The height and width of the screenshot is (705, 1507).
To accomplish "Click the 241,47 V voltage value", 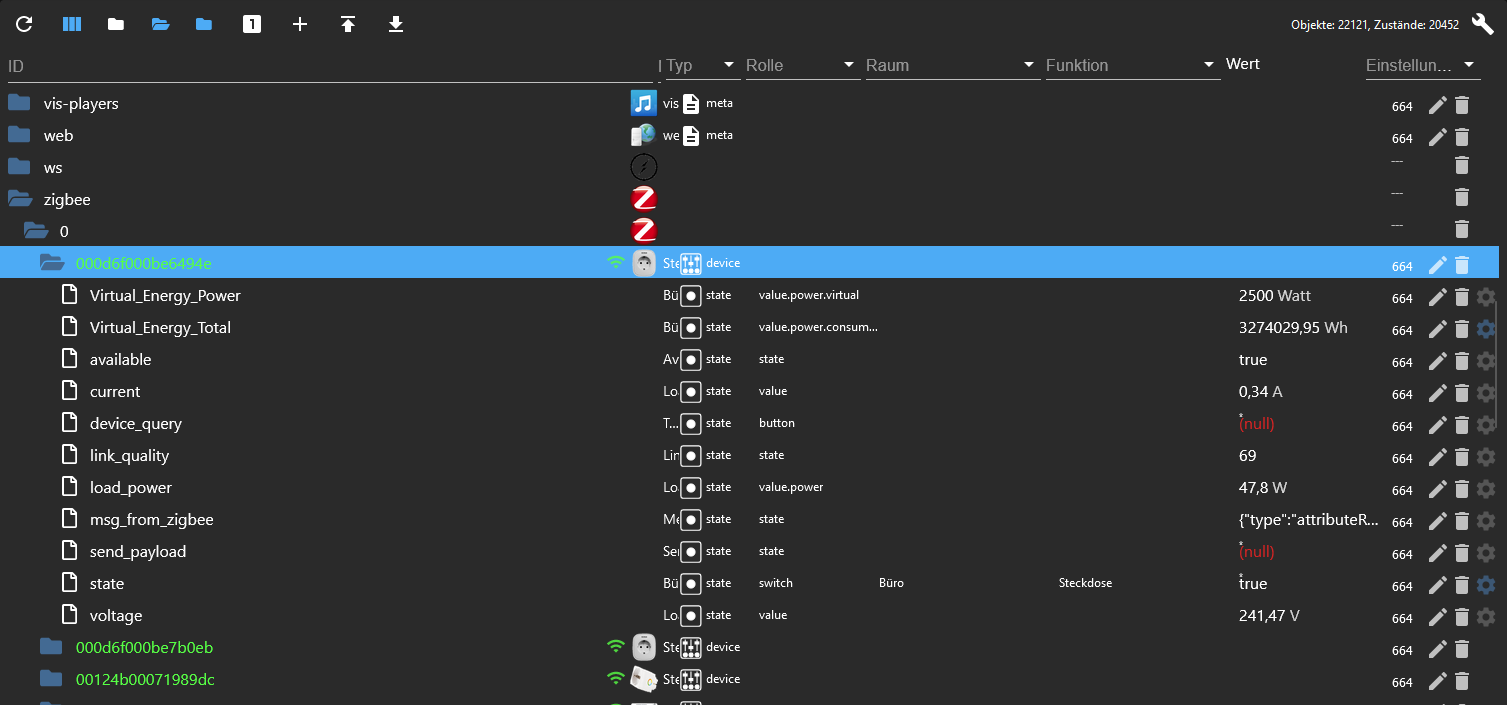I will (x=1270, y=616).
